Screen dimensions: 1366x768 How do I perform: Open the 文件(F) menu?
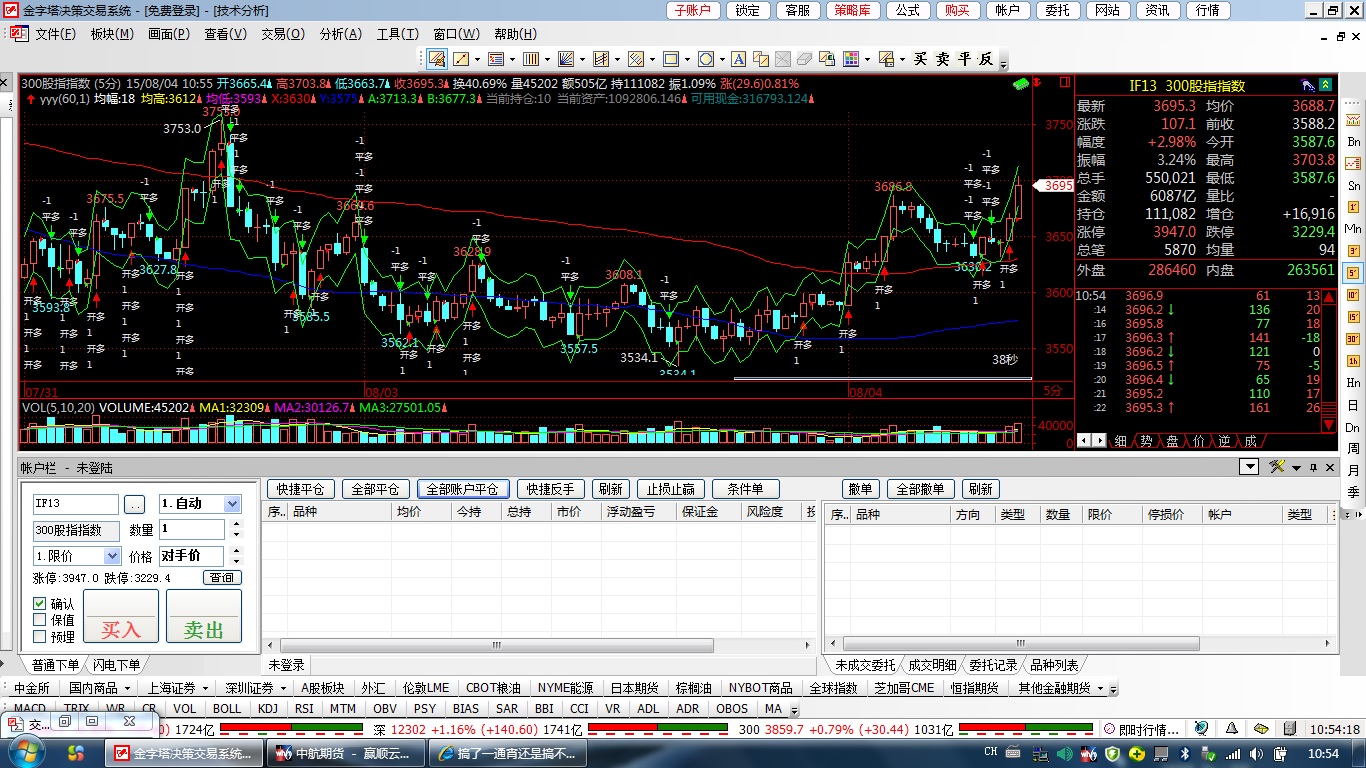[x=55, y=34]
